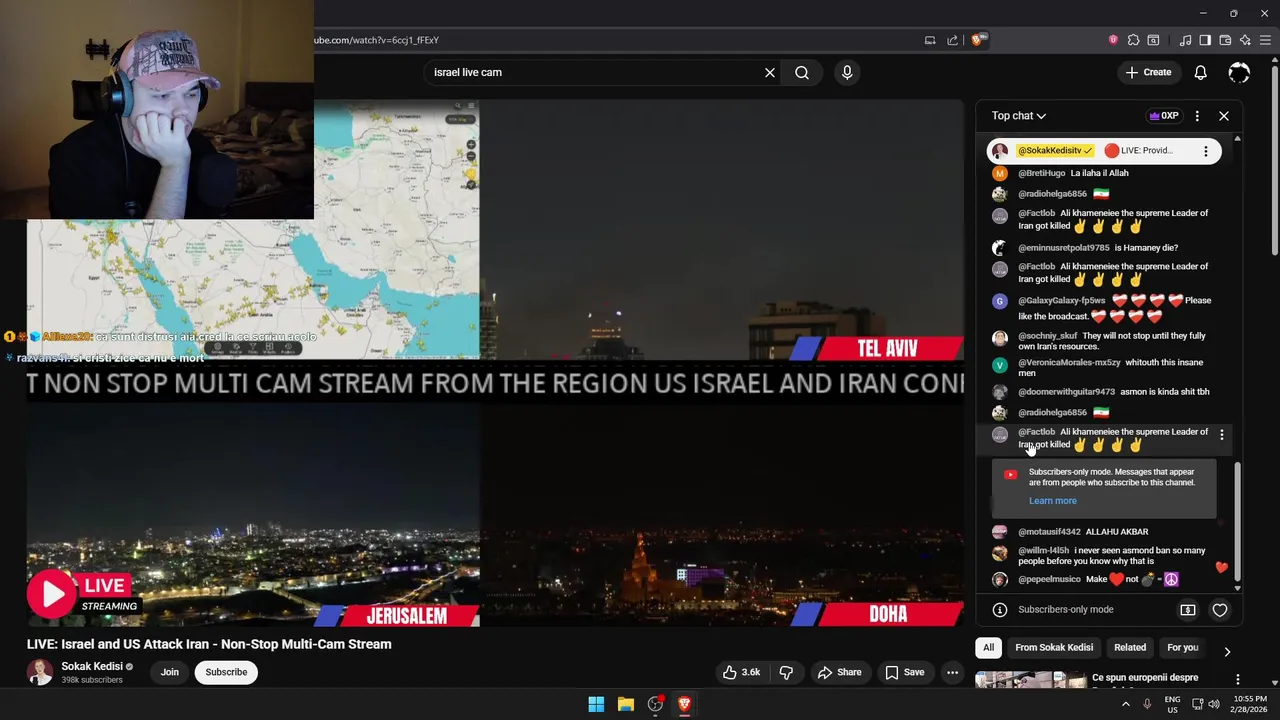Open the Ce spun europenii video thumbnail
The image size is (1280, 720).
click(x=1030, y=680)
